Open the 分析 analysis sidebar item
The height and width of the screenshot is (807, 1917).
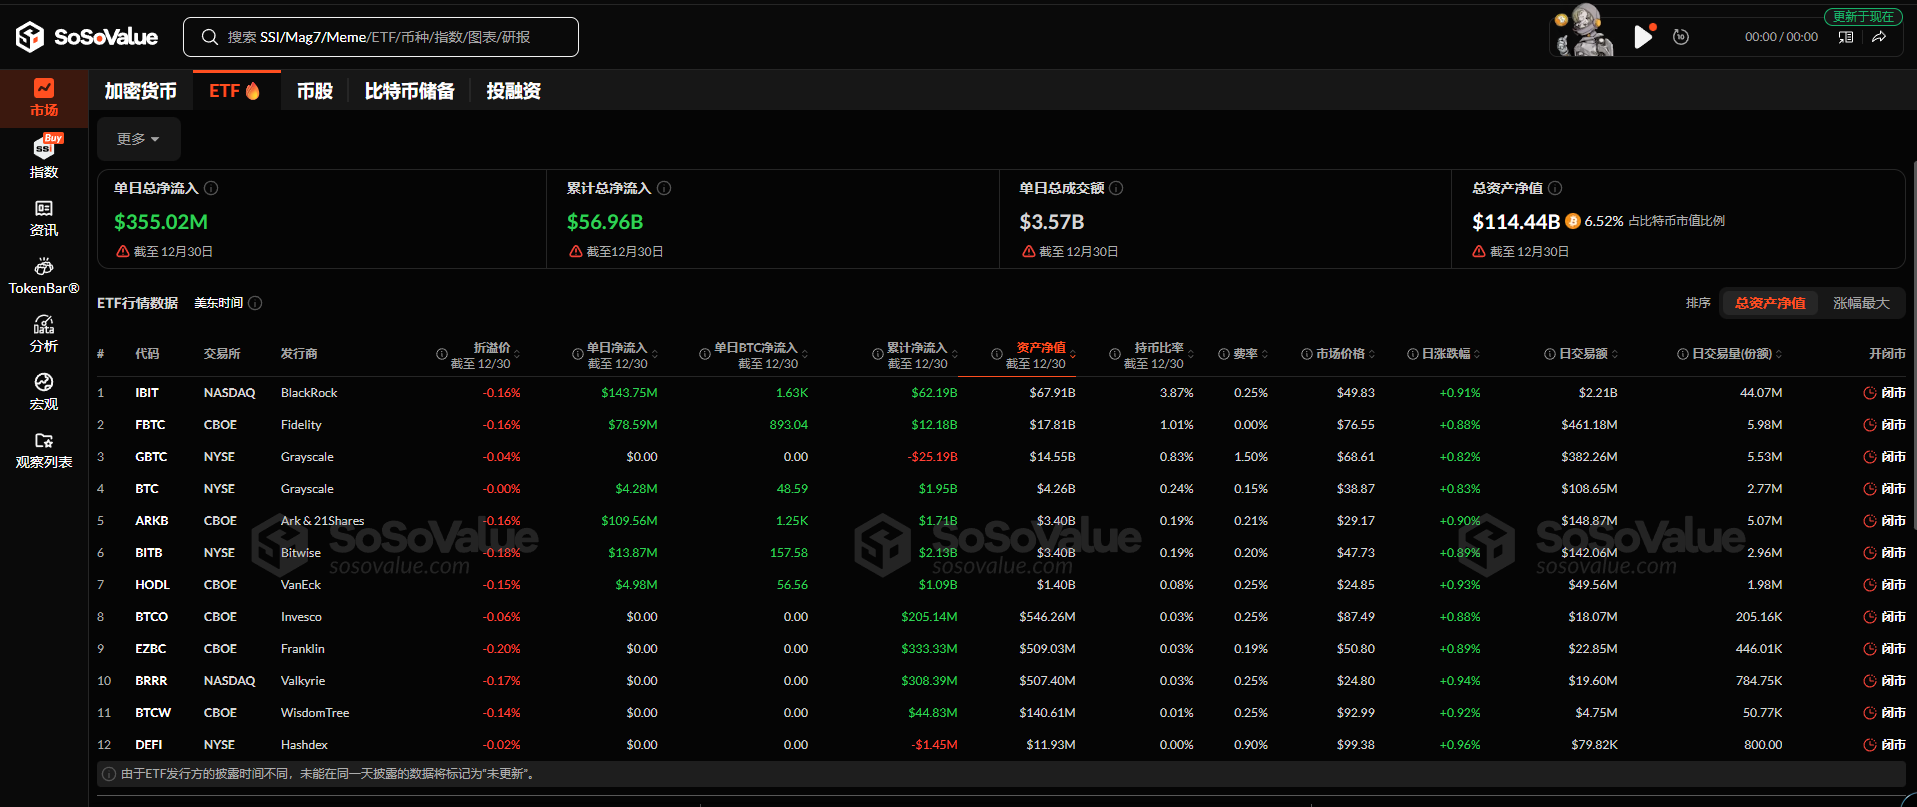point(44,334)
